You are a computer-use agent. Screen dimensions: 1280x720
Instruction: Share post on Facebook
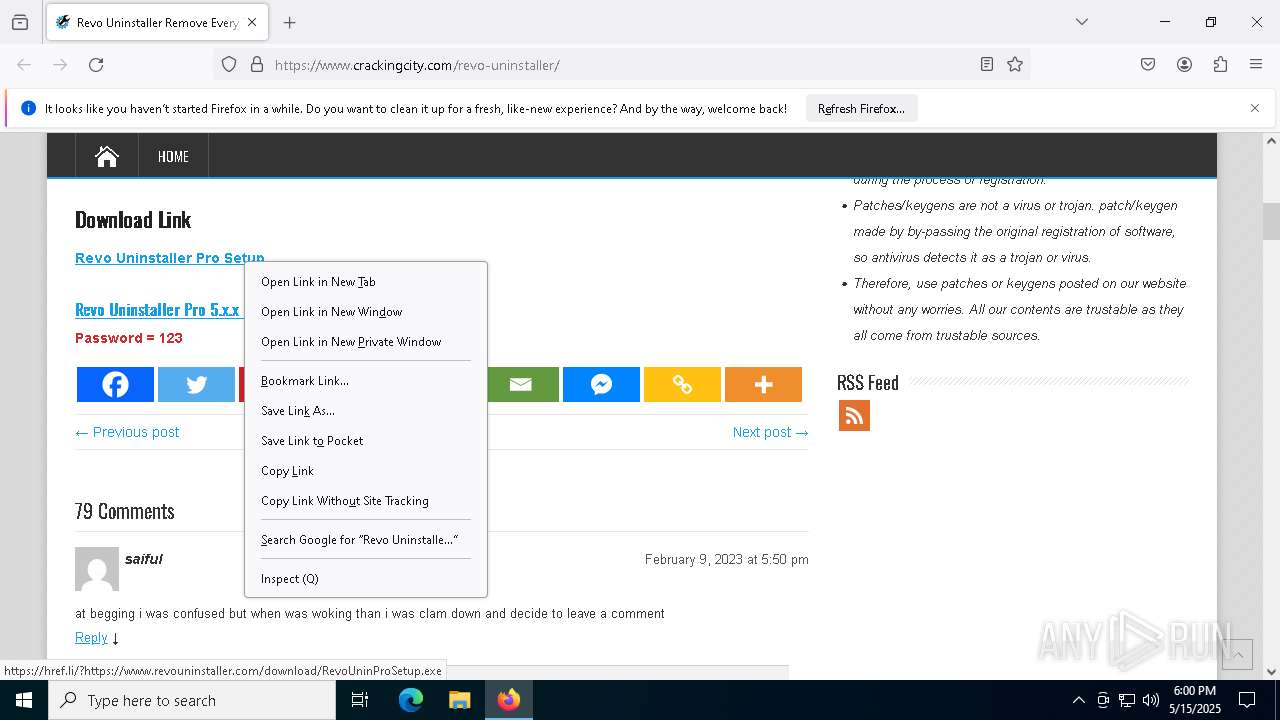pyautogui.click(x=115, y=385)
